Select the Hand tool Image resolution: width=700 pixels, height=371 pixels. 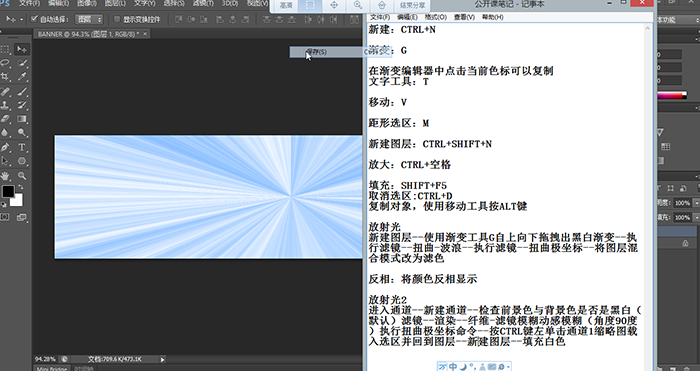[5, 175]
